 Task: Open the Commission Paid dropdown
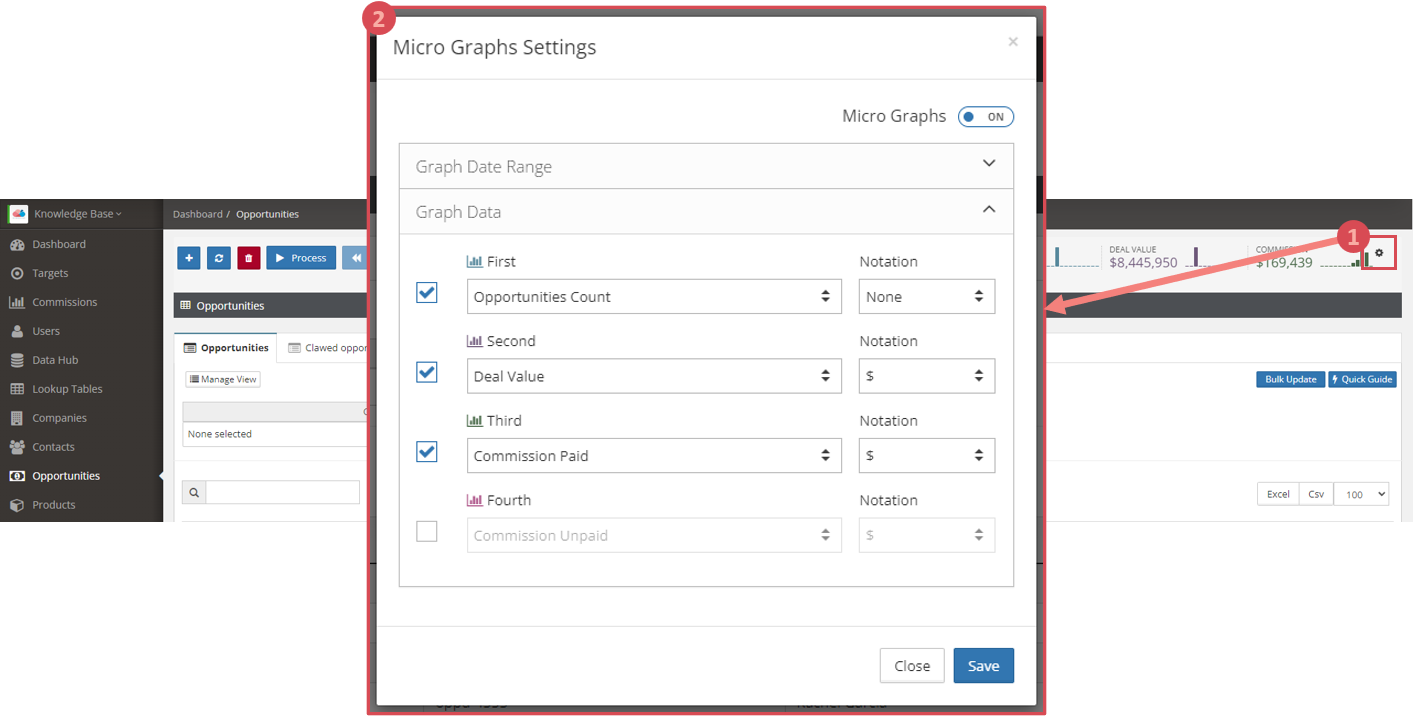pos(654,455)
